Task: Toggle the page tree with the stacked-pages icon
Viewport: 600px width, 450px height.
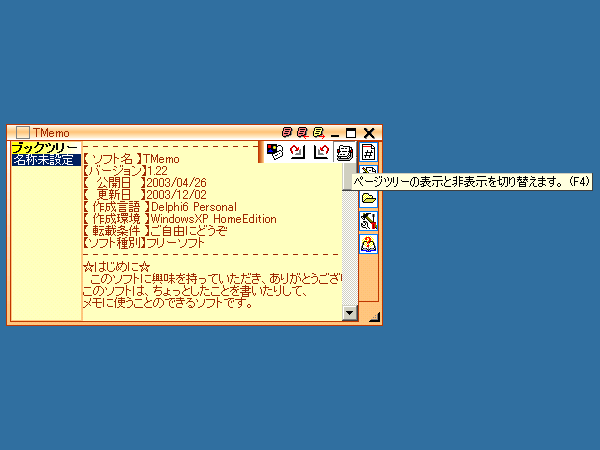Action: 344,152
